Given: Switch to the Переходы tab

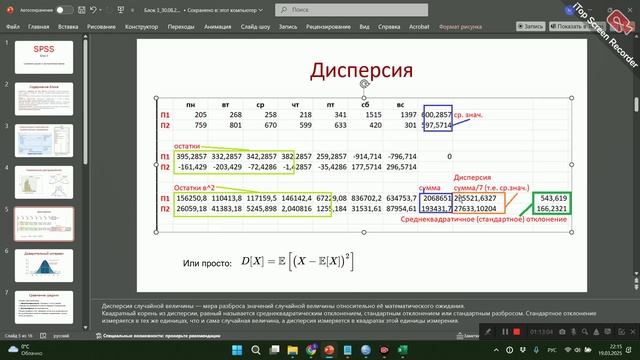Looking at the screenshot, I should (x=181, y=27).
